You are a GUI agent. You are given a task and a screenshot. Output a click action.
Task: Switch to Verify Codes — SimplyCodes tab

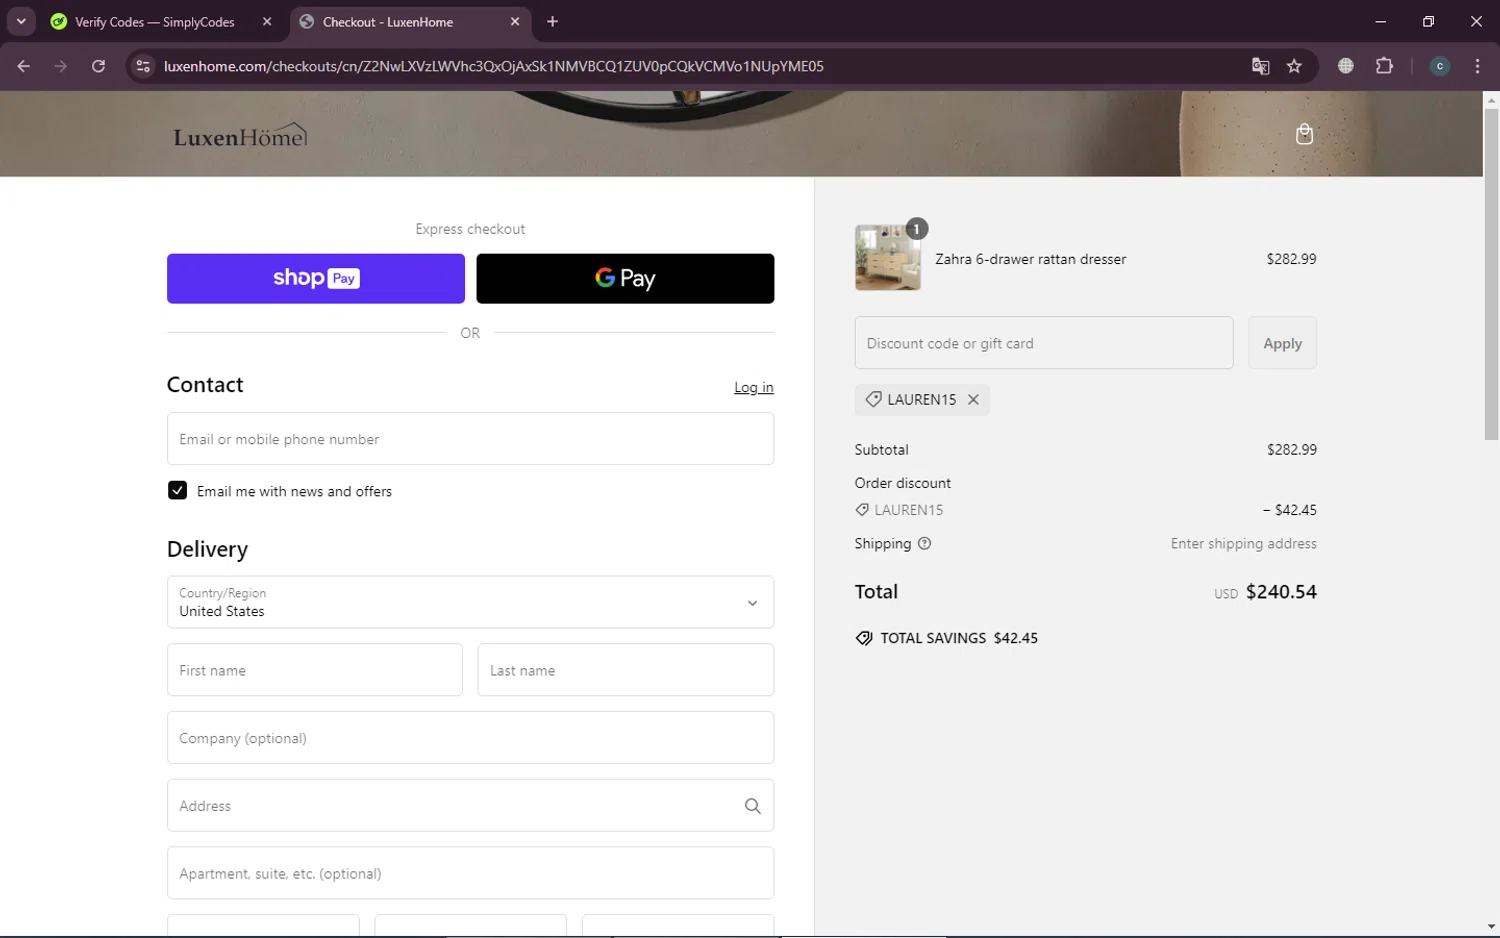click(x=154, y=22)
